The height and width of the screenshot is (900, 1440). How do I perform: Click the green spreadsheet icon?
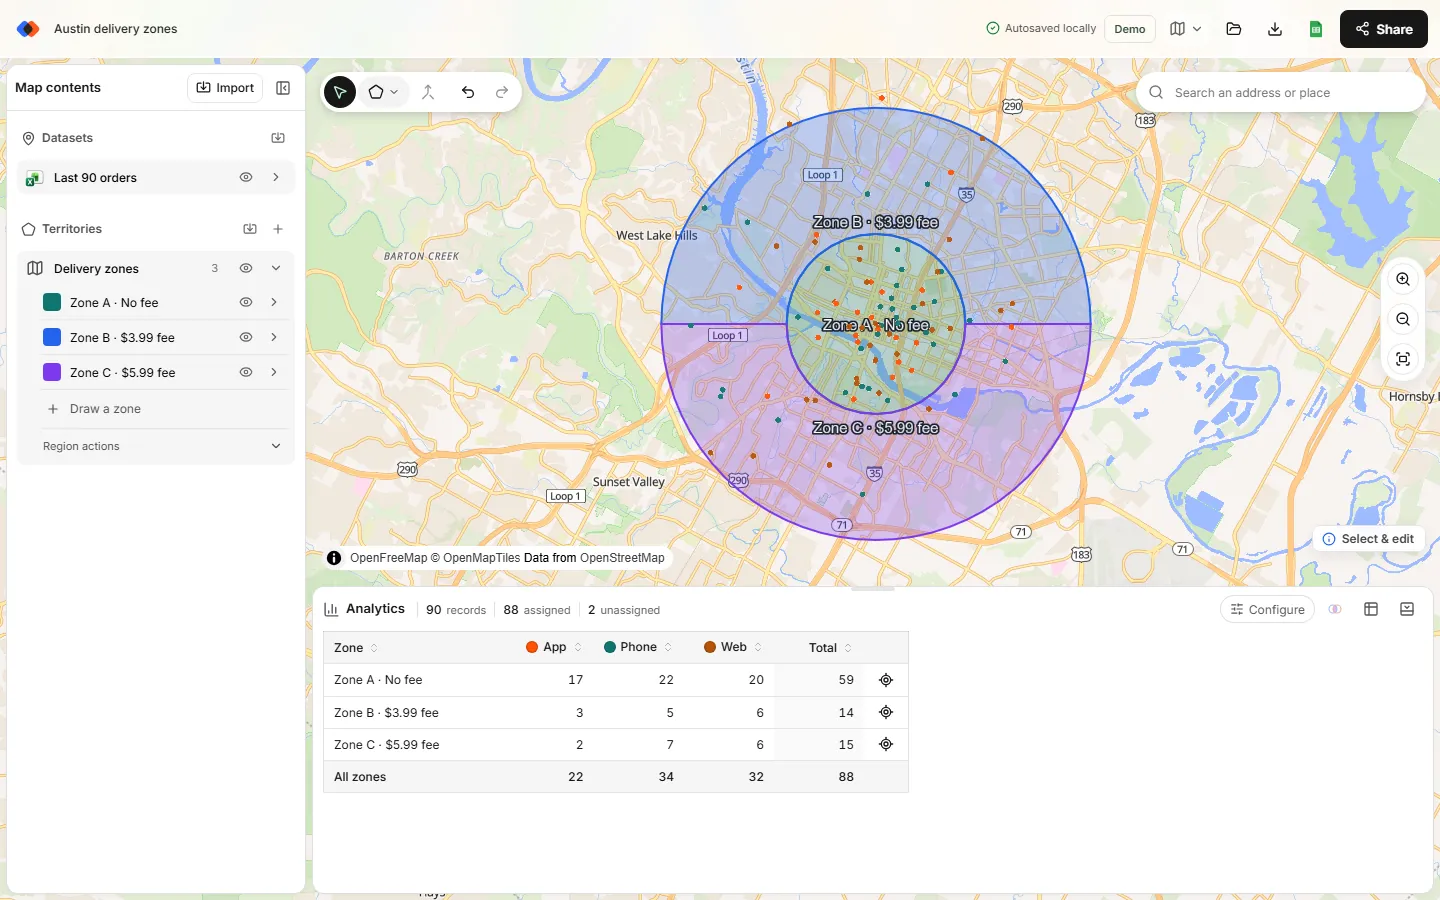(x=1316, y=29)
